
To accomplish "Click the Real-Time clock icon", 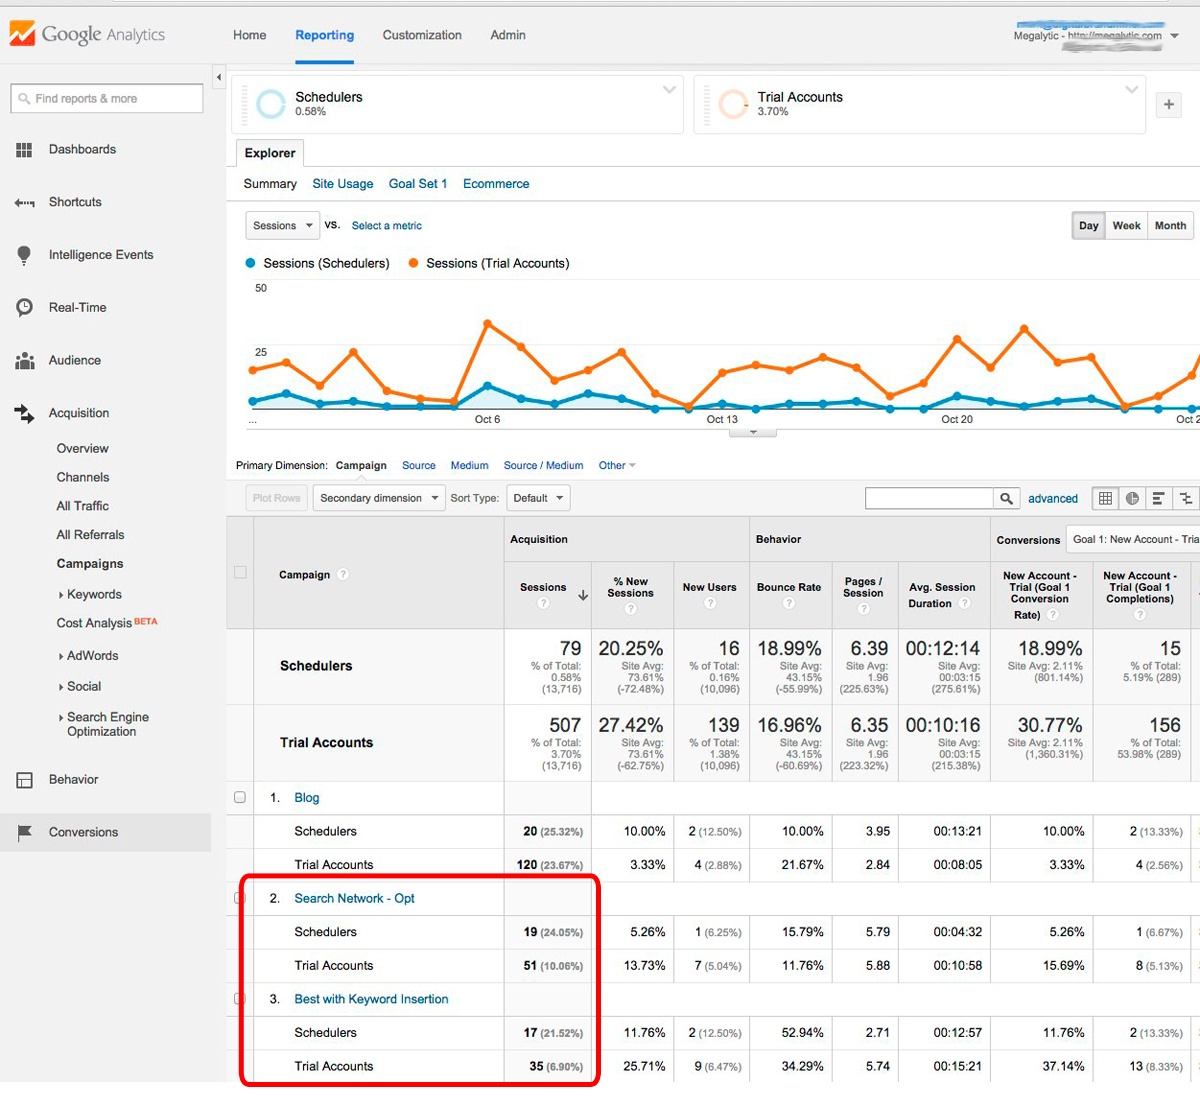I will tap(24, 308).
